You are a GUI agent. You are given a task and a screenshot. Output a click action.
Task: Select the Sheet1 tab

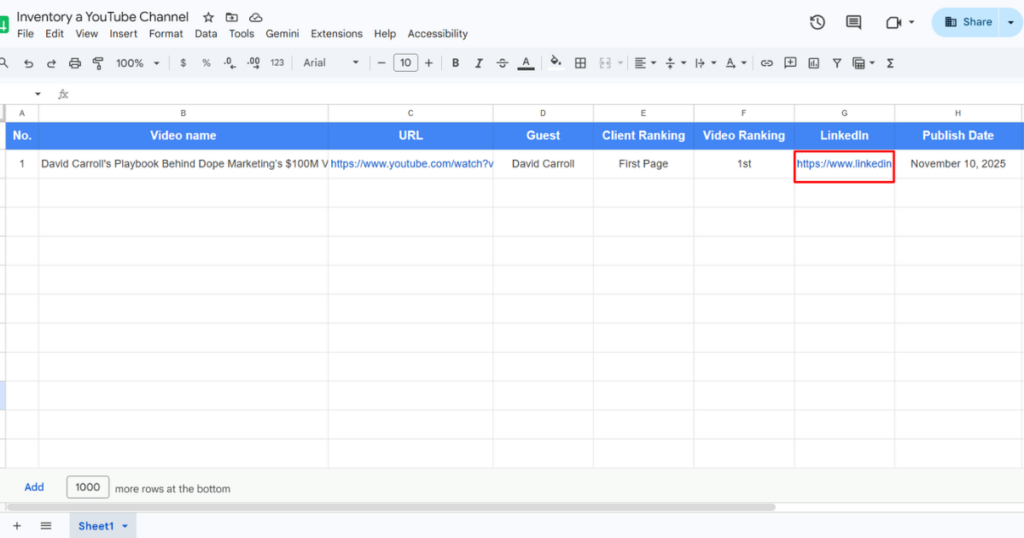pyautogui.click(x=103, y=526)
